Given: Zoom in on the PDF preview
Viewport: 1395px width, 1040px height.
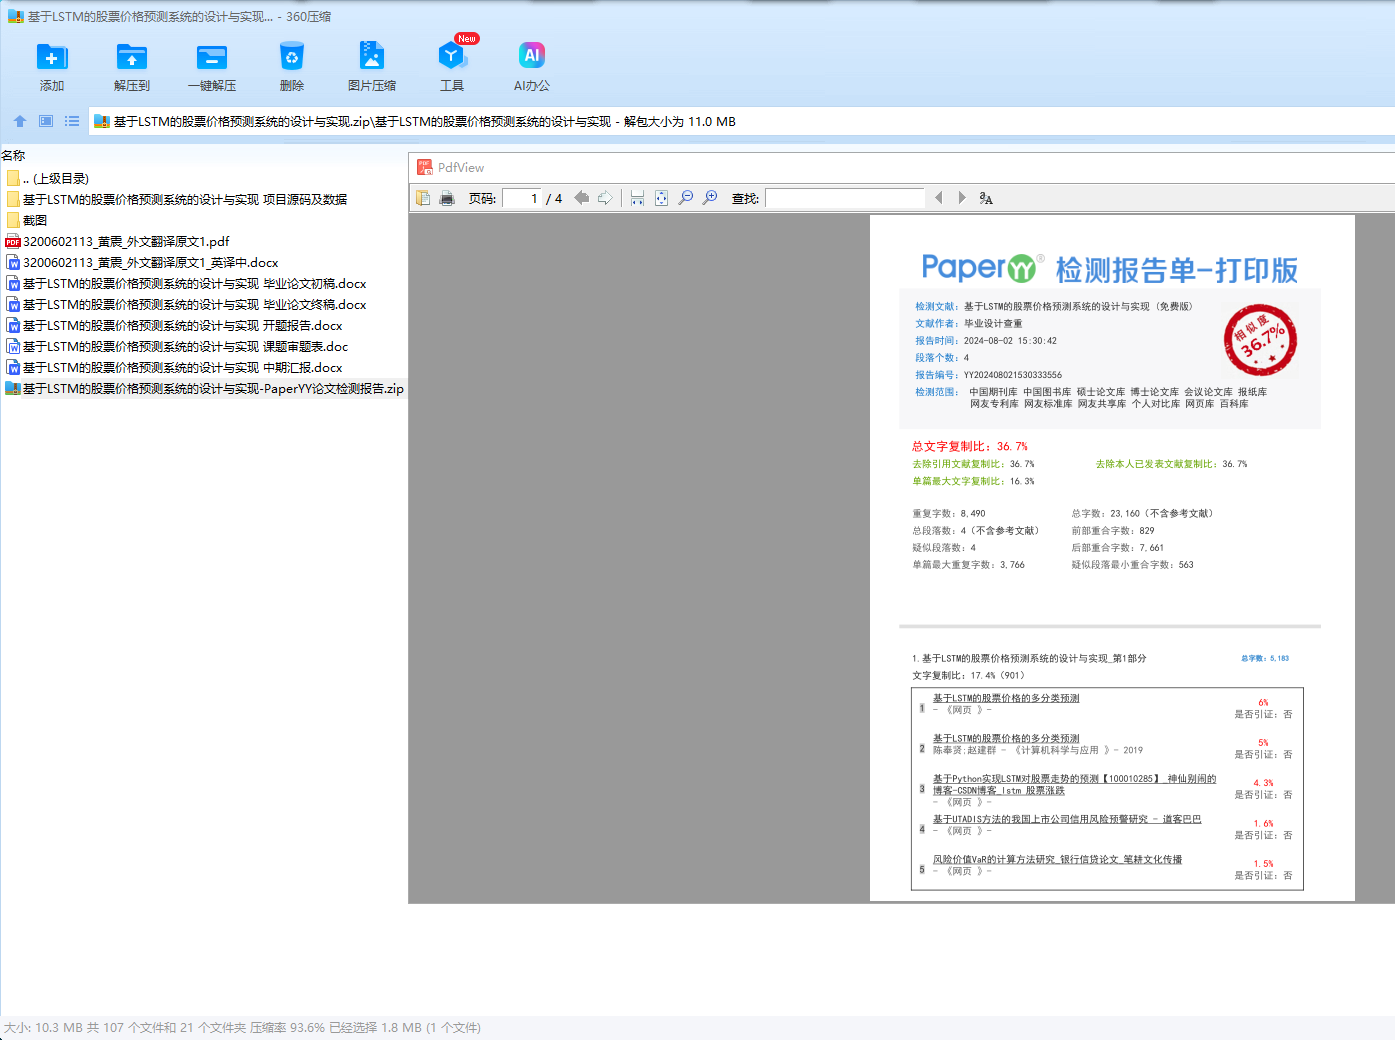Looking at the screenshot, I should pyautogui.click(x=710, y=198).
